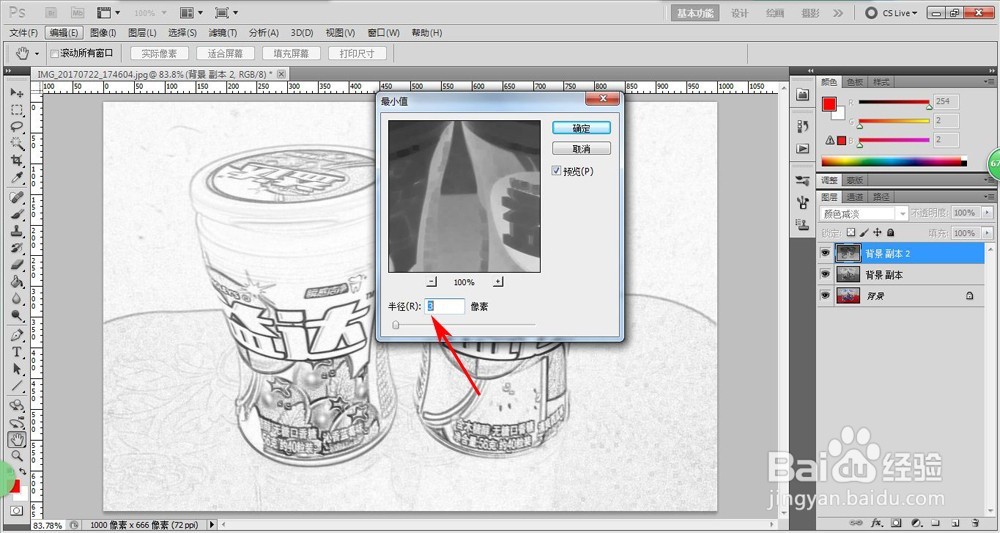The image size is (1000, 533).
Task: Select the History Brush tool
Action: click(x=17, y=248)
